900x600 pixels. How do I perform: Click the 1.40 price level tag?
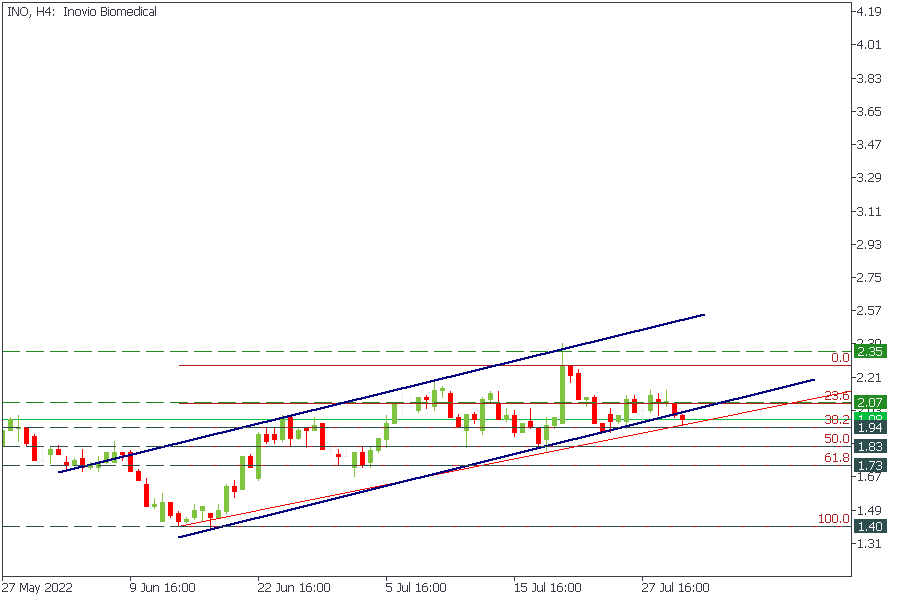click(868, 526)
